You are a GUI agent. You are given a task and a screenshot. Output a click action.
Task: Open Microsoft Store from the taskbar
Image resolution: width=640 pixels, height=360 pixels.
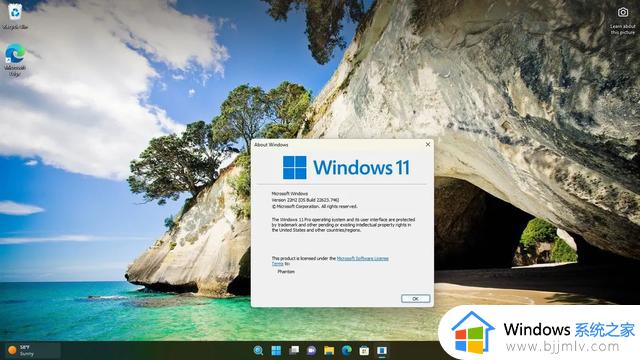coord(364,350)
